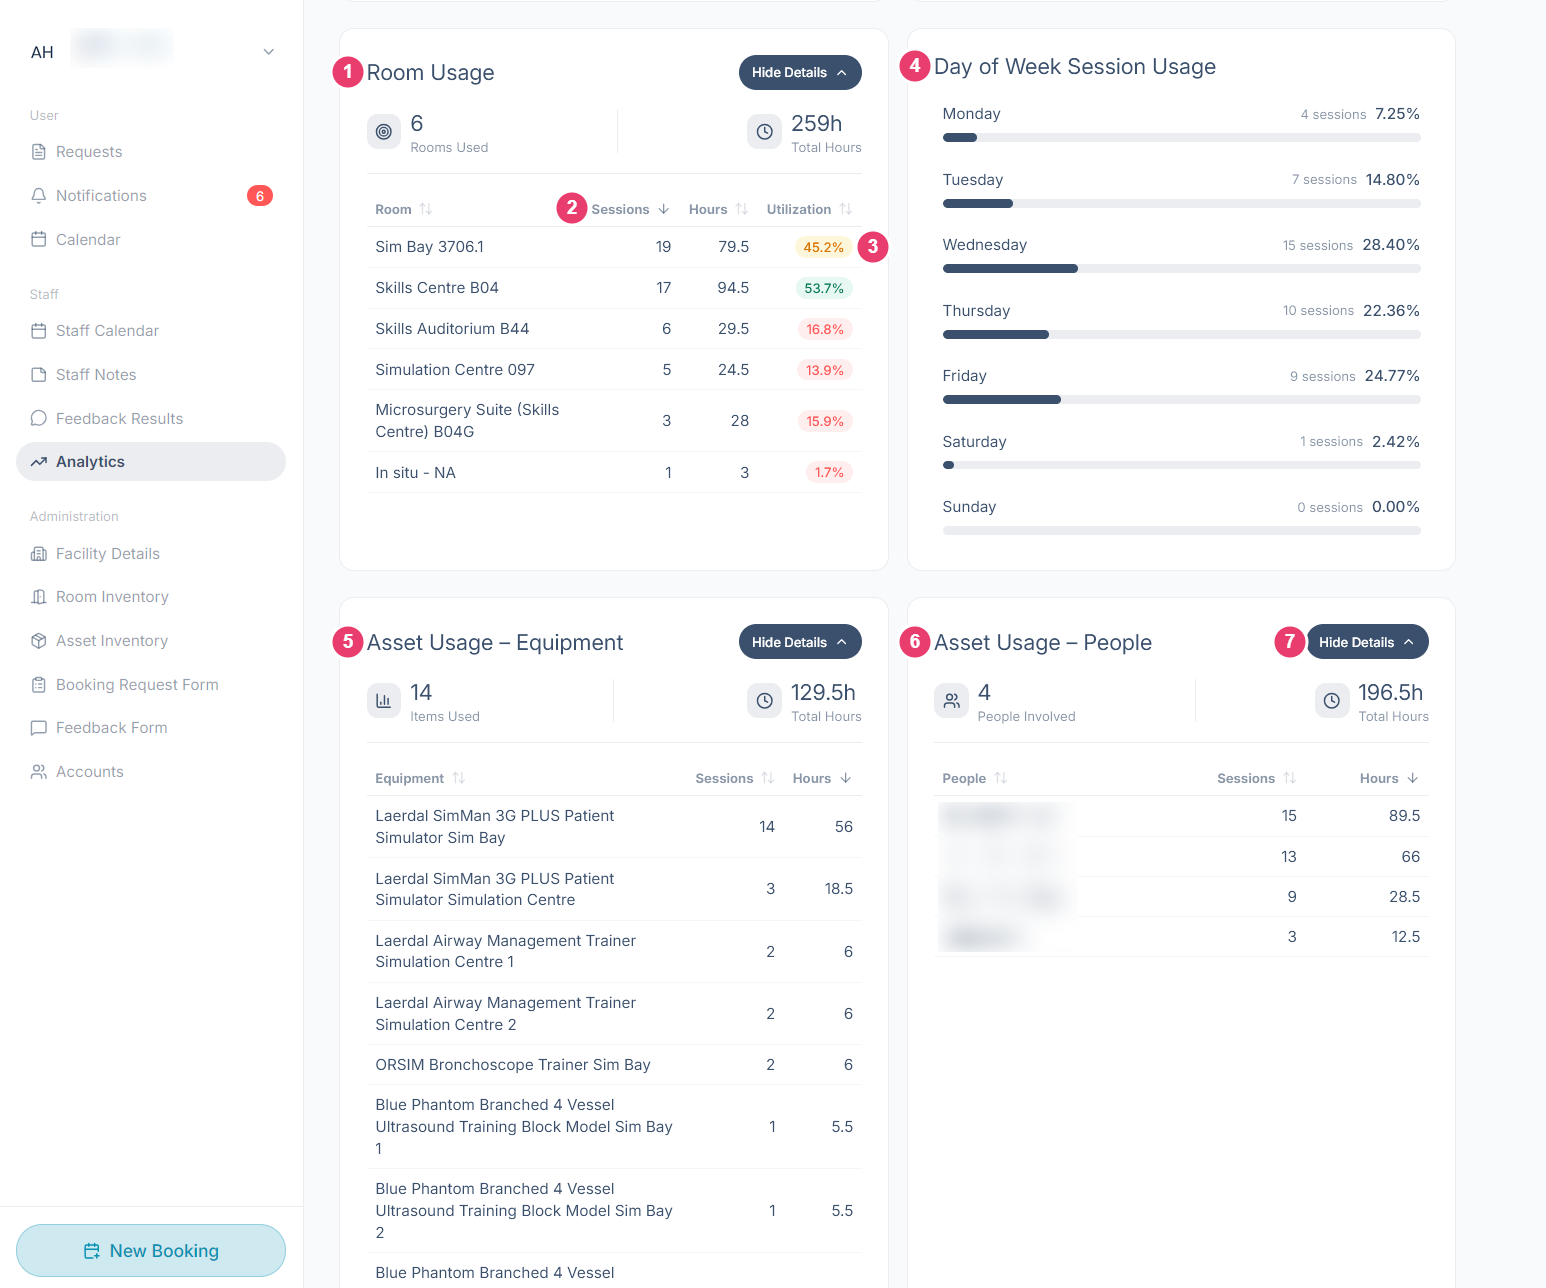Click the red notifications count badge

pos(260,196)
